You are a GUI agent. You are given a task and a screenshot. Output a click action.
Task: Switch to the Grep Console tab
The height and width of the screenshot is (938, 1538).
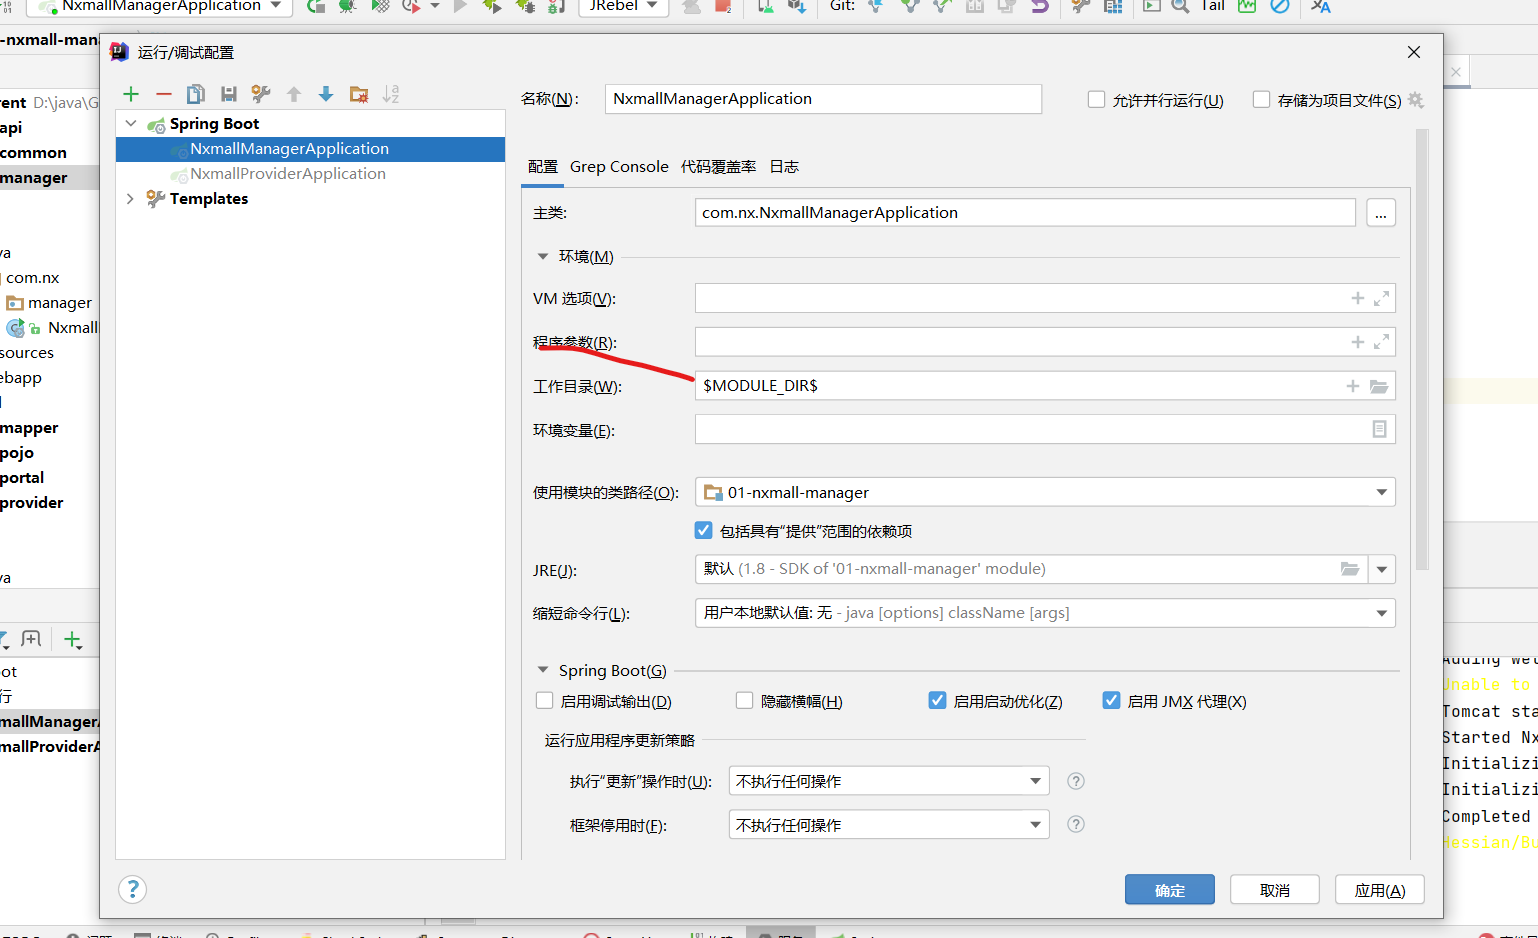(619, 167)
